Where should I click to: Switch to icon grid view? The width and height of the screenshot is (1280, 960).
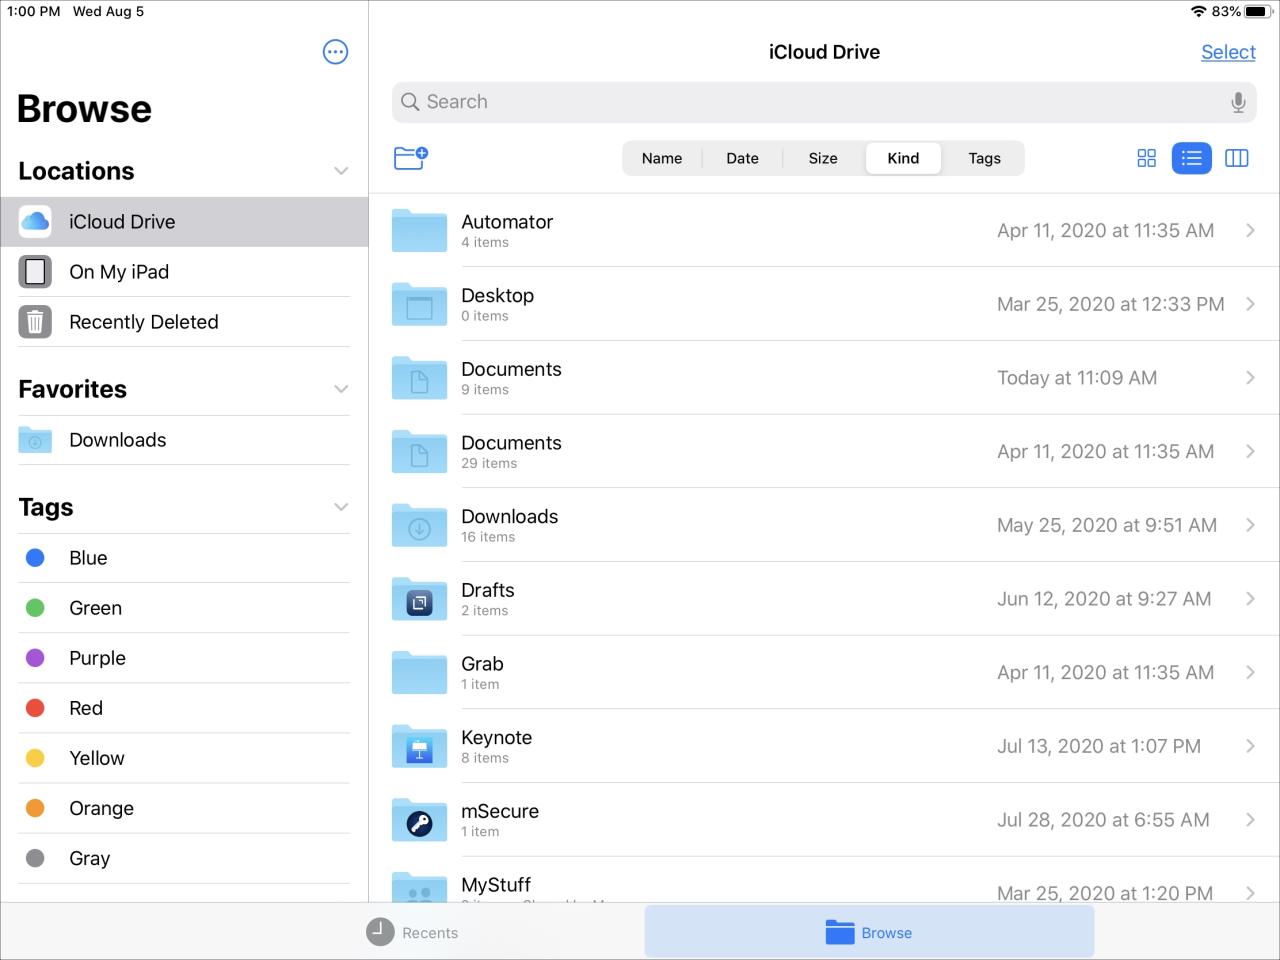pyautogui.click(x=1146, y=158)
